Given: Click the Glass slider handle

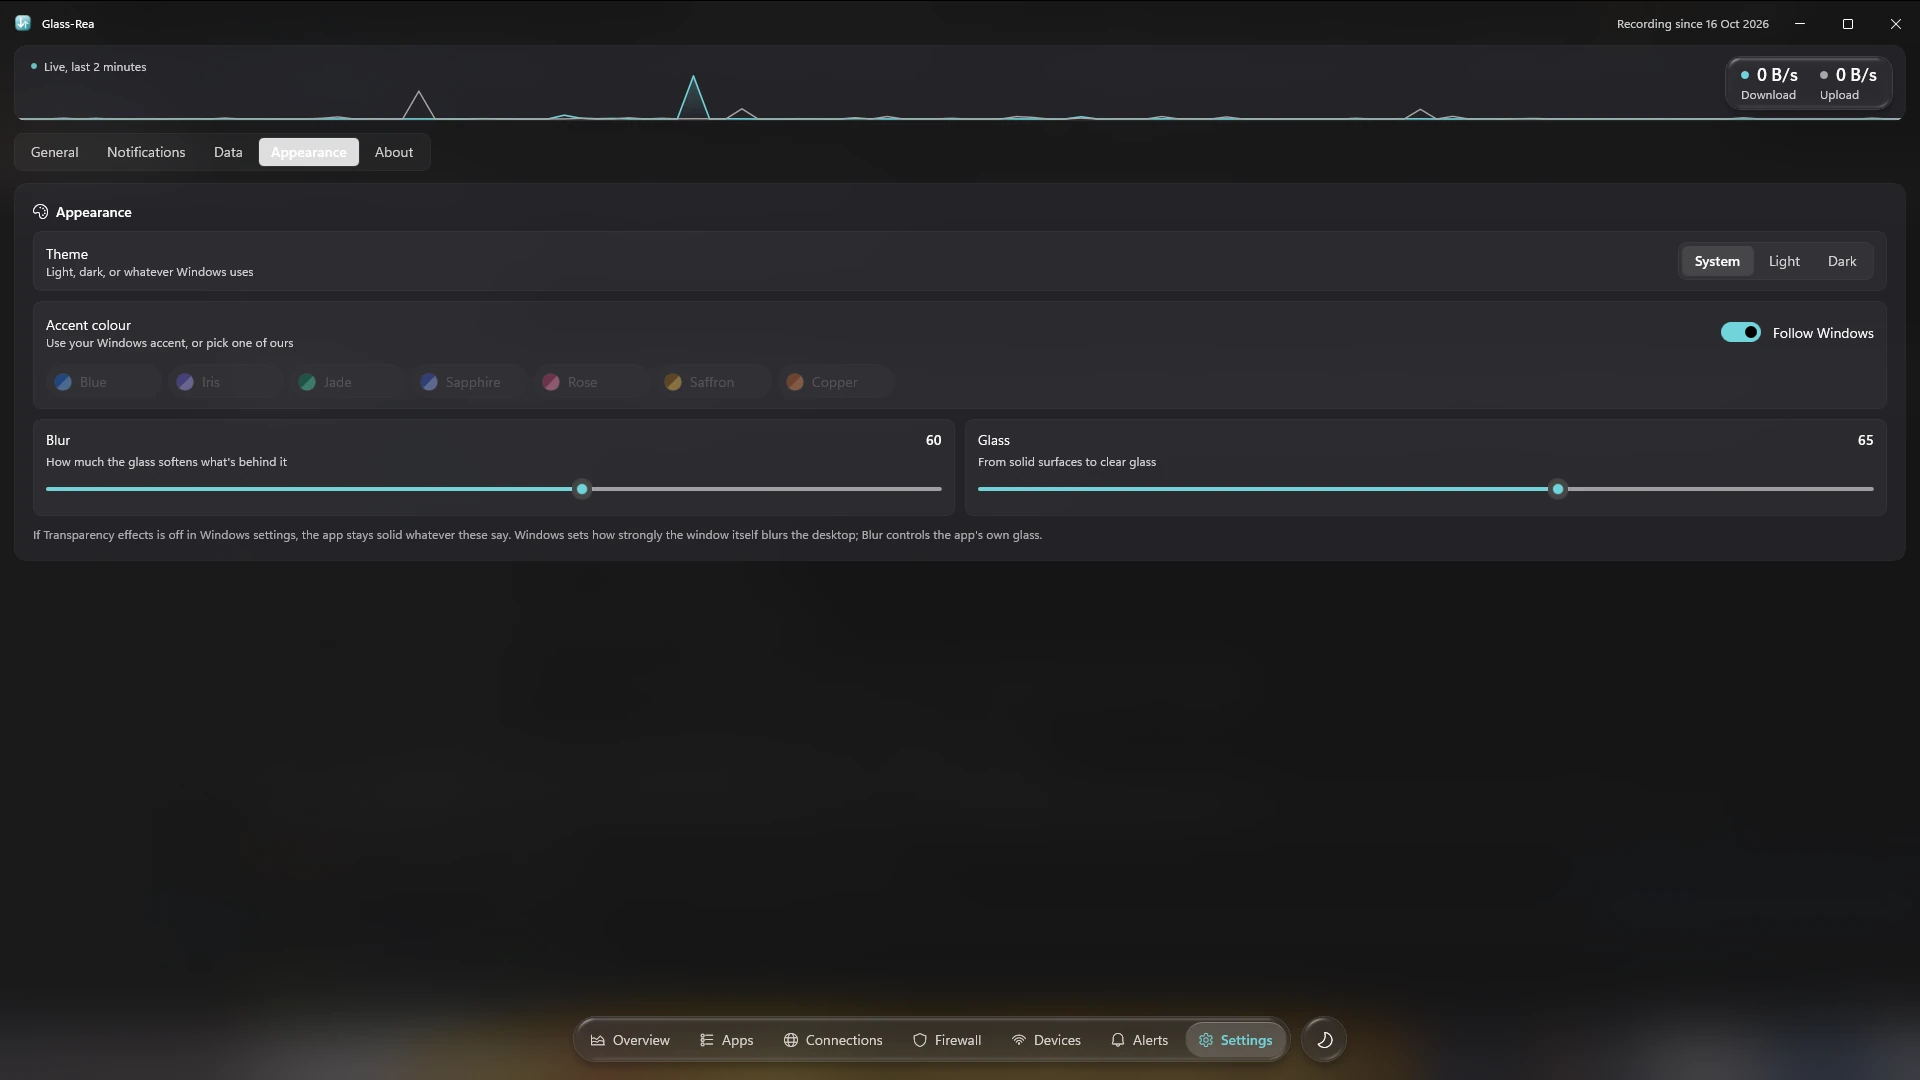Looking at the screenshot, I should [1557, 489].
